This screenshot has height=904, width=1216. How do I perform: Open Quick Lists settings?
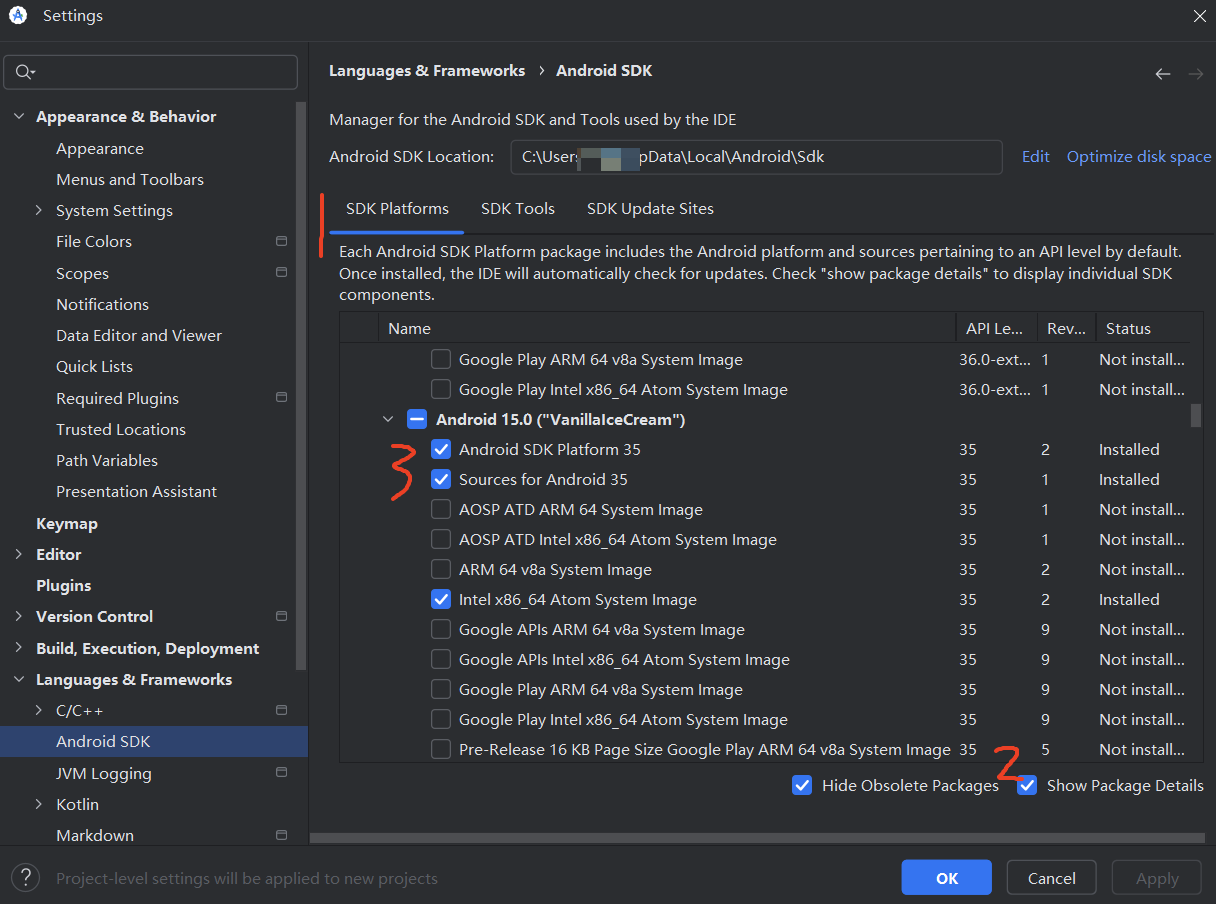click(94, 366)
